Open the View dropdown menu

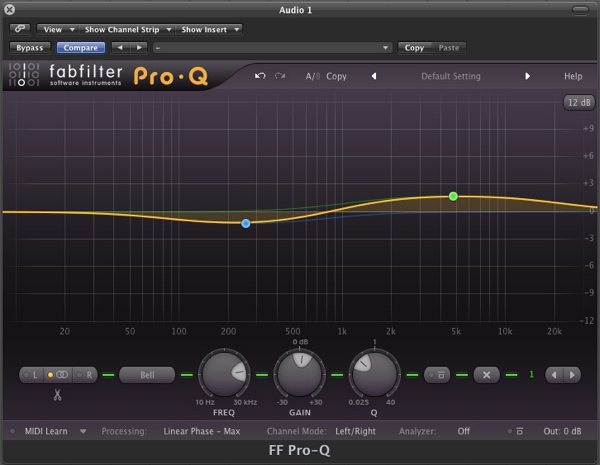click(58, 29)
